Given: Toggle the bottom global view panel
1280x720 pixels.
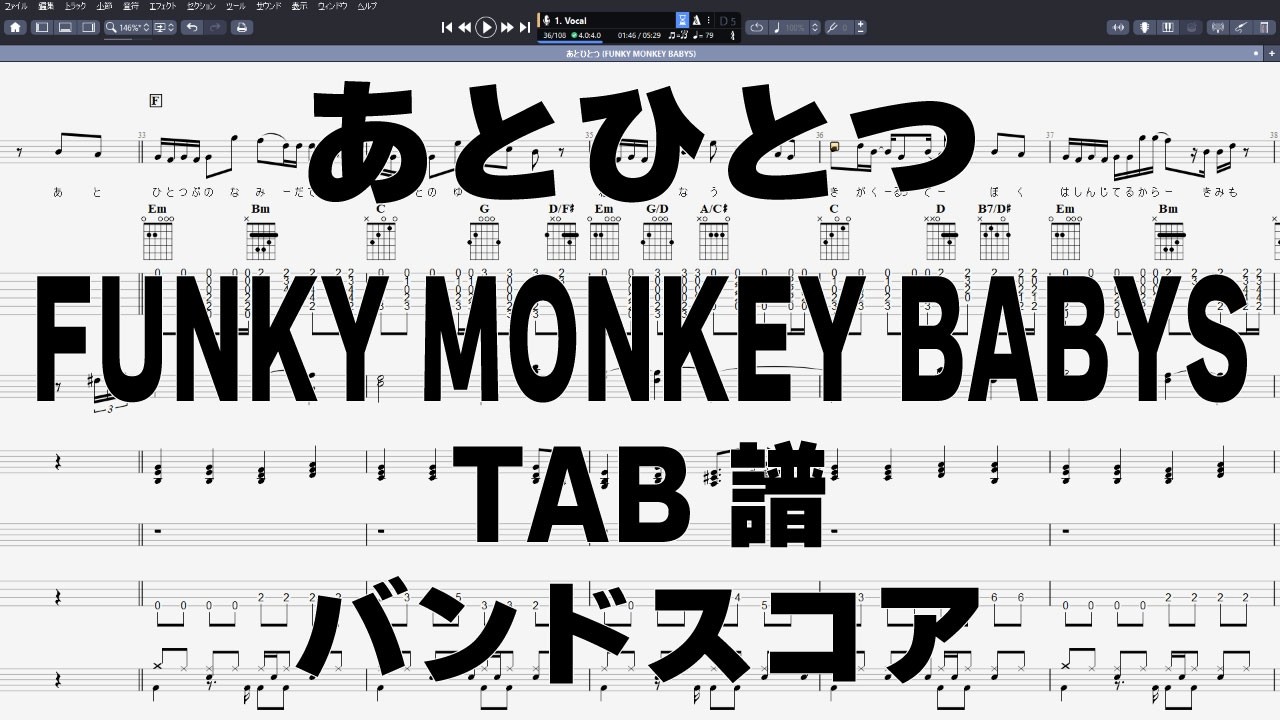Looking at the screenshot, I should (x=65, y=27).
